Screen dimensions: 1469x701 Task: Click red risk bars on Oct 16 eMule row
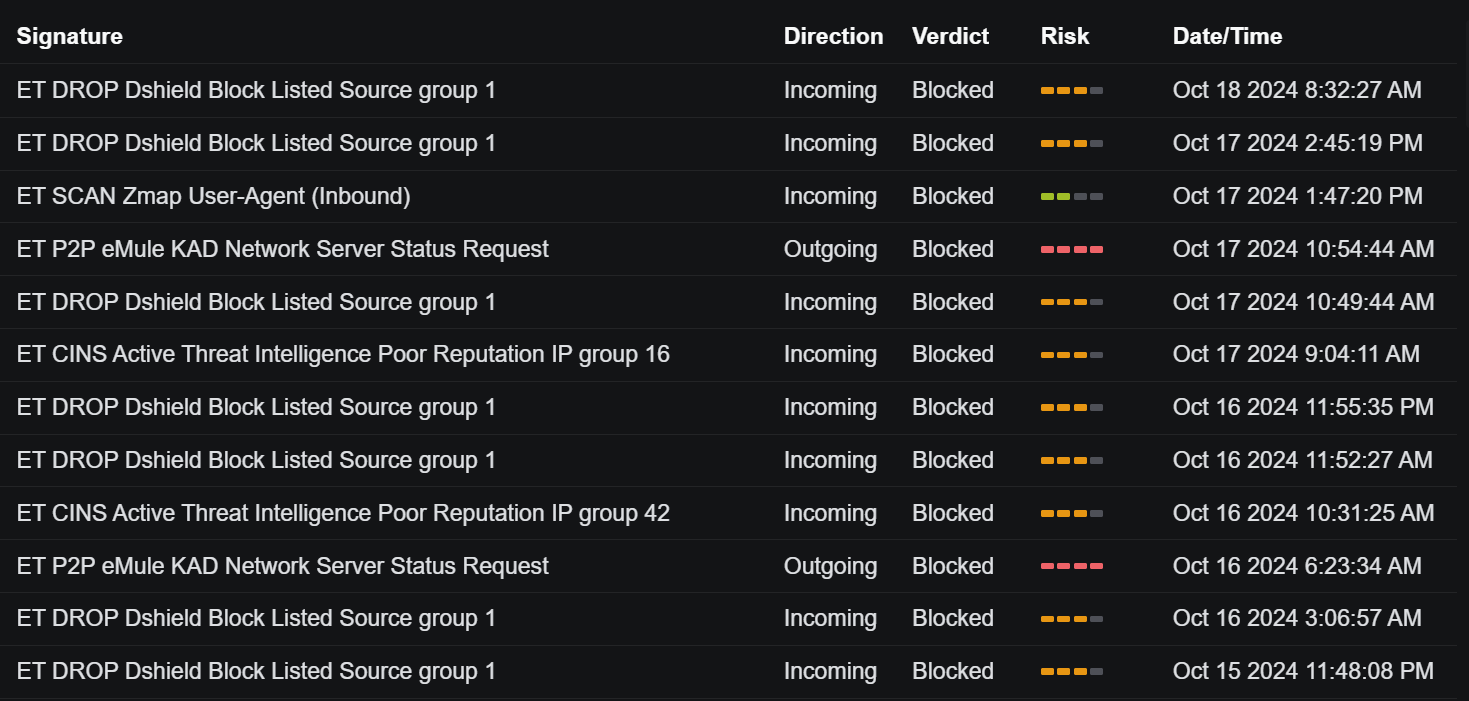pos(1071,567)
